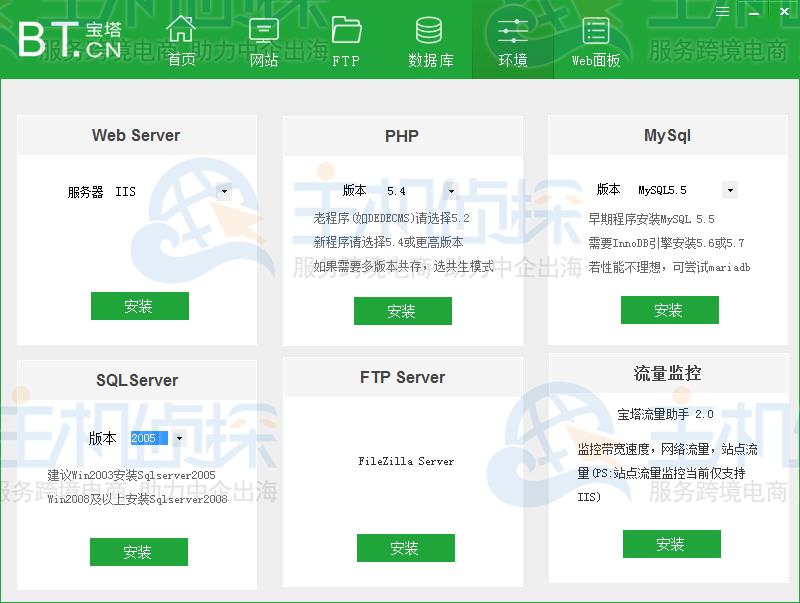Image resolution: width=800 pixels, height=603 pixels.
Task: Click the Win2008及以上安装Sqlserver2008 note
Action: point(137,499)
